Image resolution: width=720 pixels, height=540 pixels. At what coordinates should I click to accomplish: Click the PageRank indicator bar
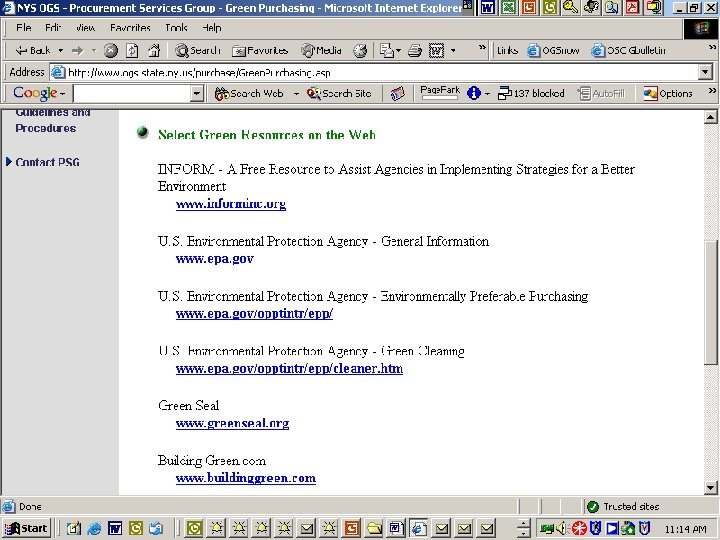click(x=440, y=93)
